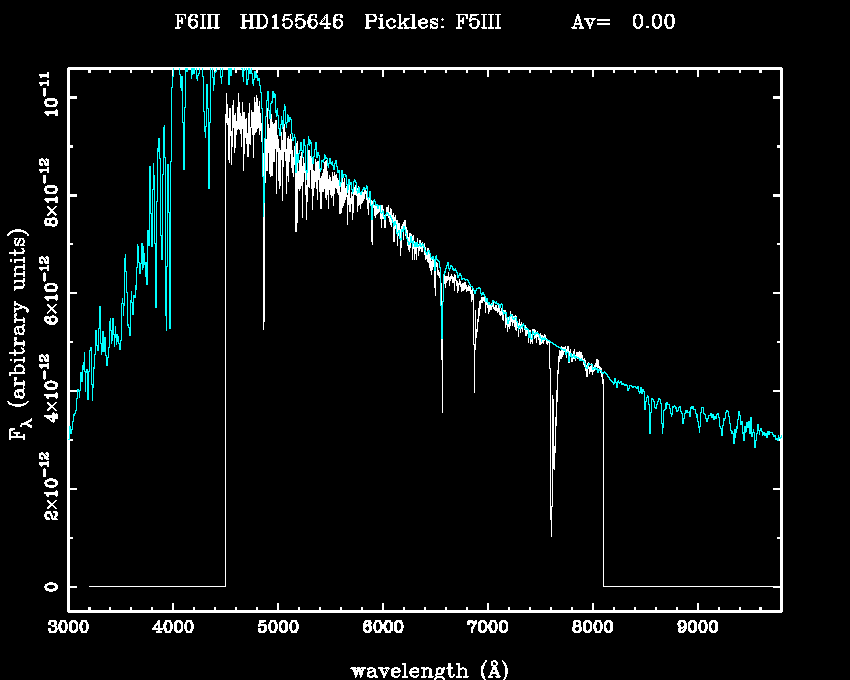
Task: Click the 0 y-axis tick label
Action: pyautogui.click(x=49, y=586)
